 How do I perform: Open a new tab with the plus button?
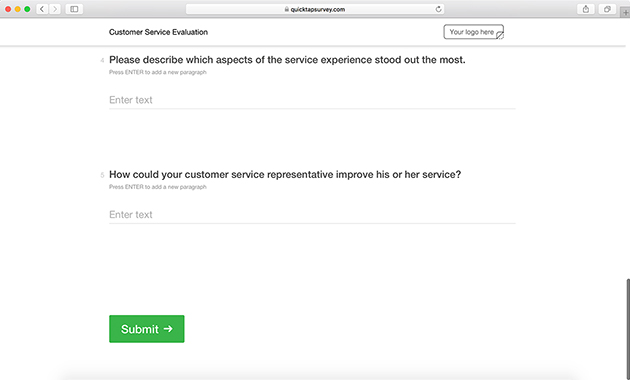click(625, 12)
